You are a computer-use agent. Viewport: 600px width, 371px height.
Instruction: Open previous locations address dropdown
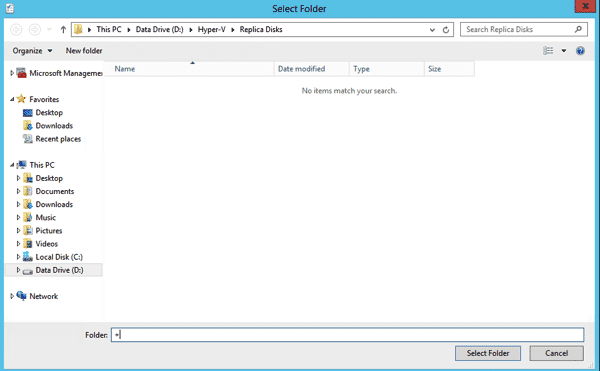pos(432,29)
